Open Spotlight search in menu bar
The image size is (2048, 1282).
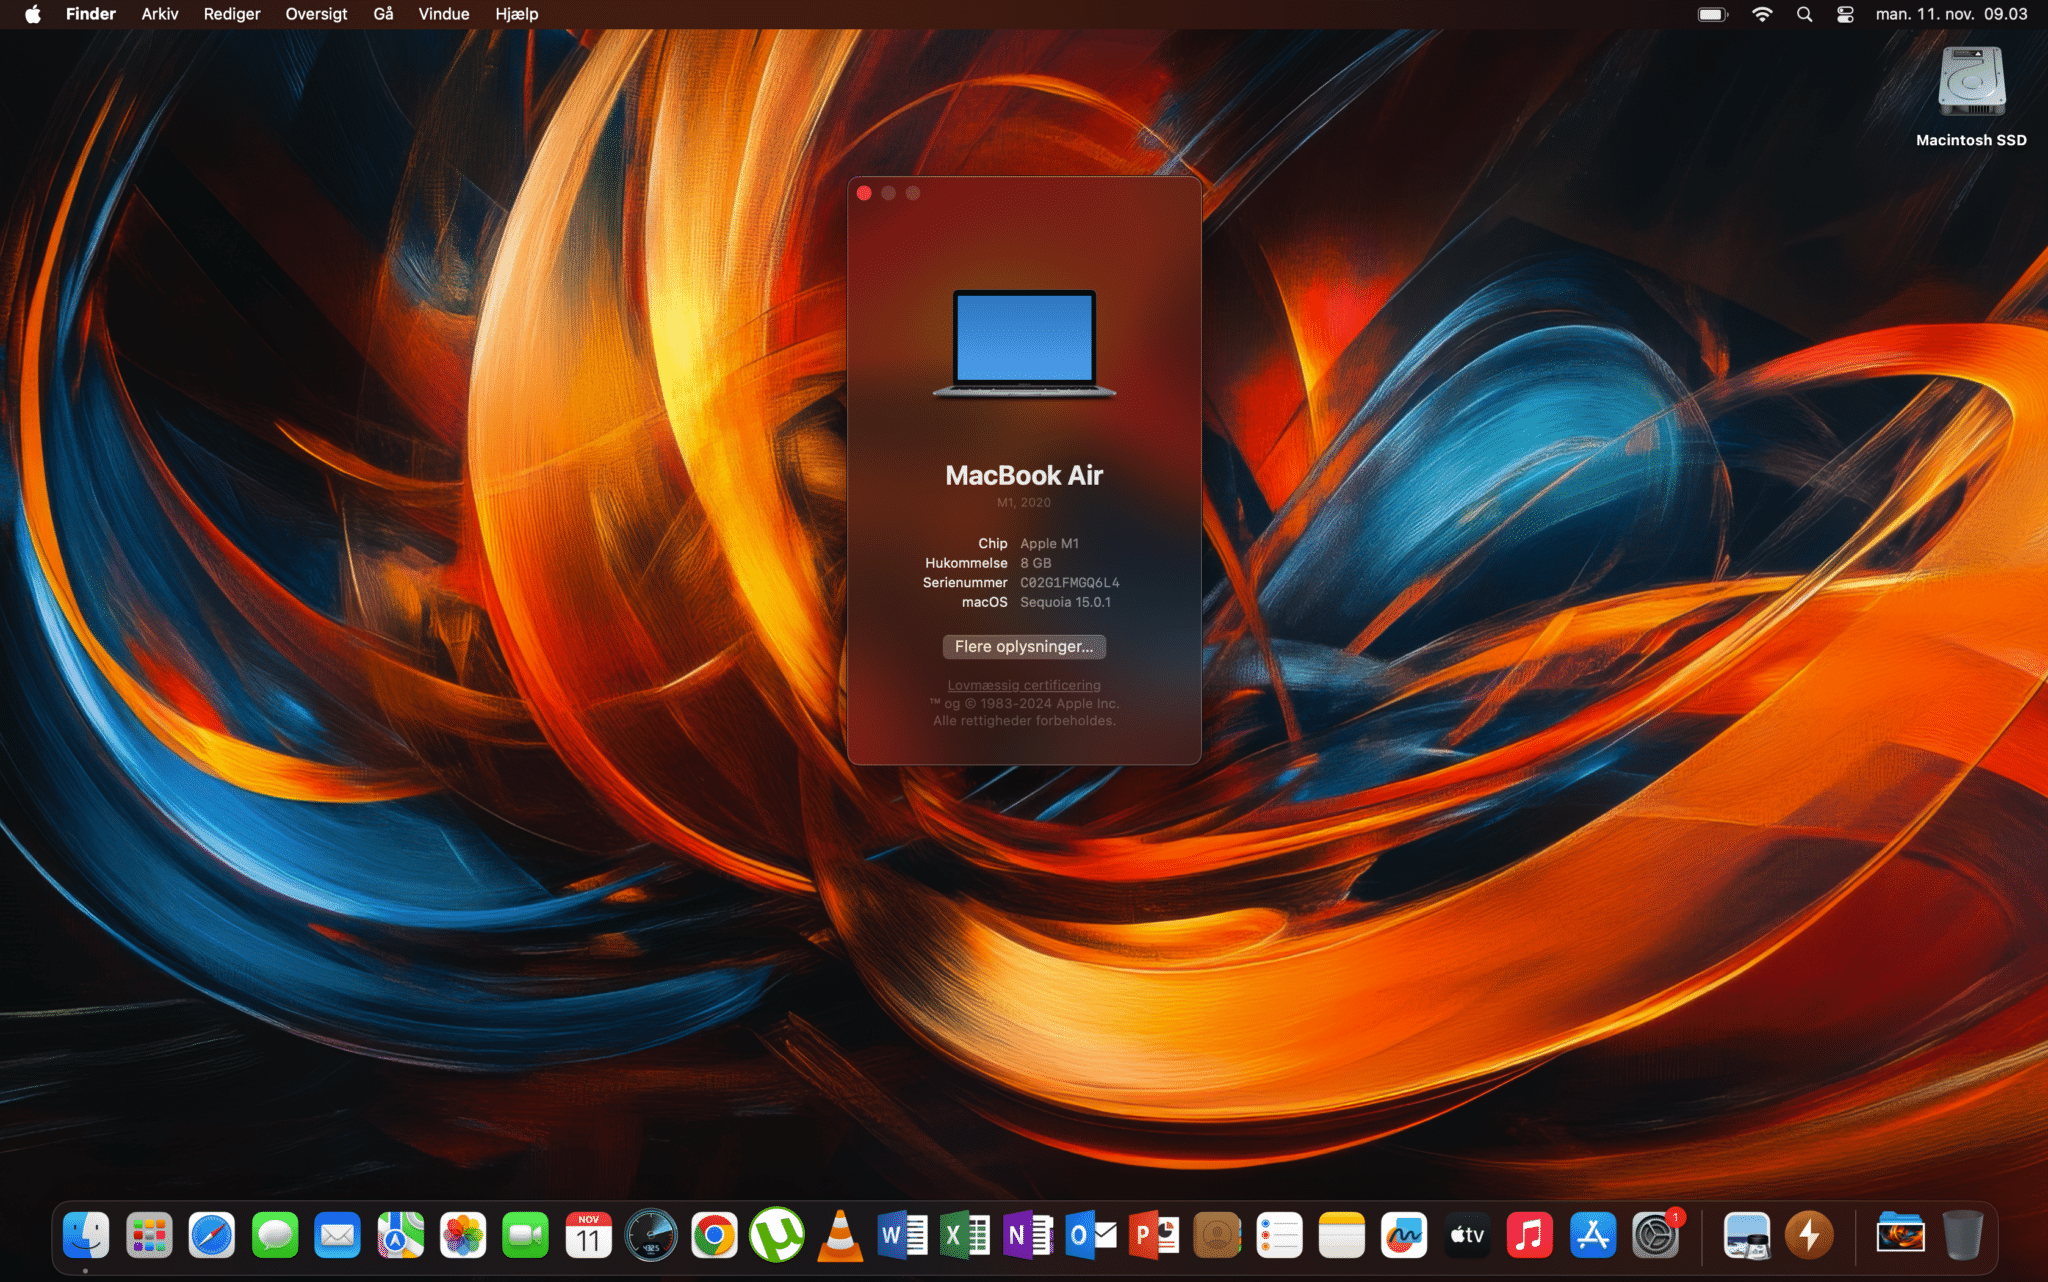click(1804, 14)
